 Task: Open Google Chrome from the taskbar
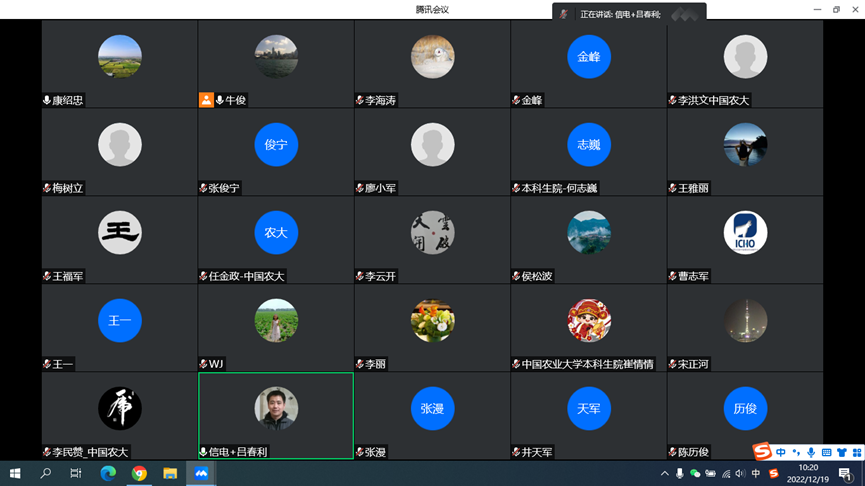[139, 473]
